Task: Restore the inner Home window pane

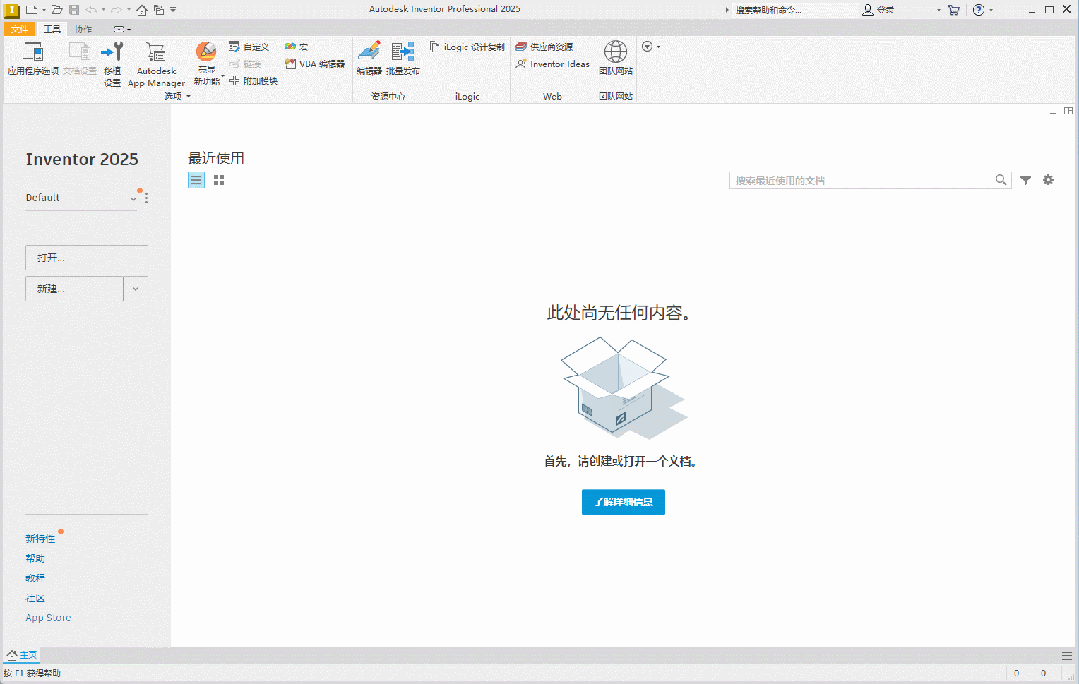Action: 1068,111
